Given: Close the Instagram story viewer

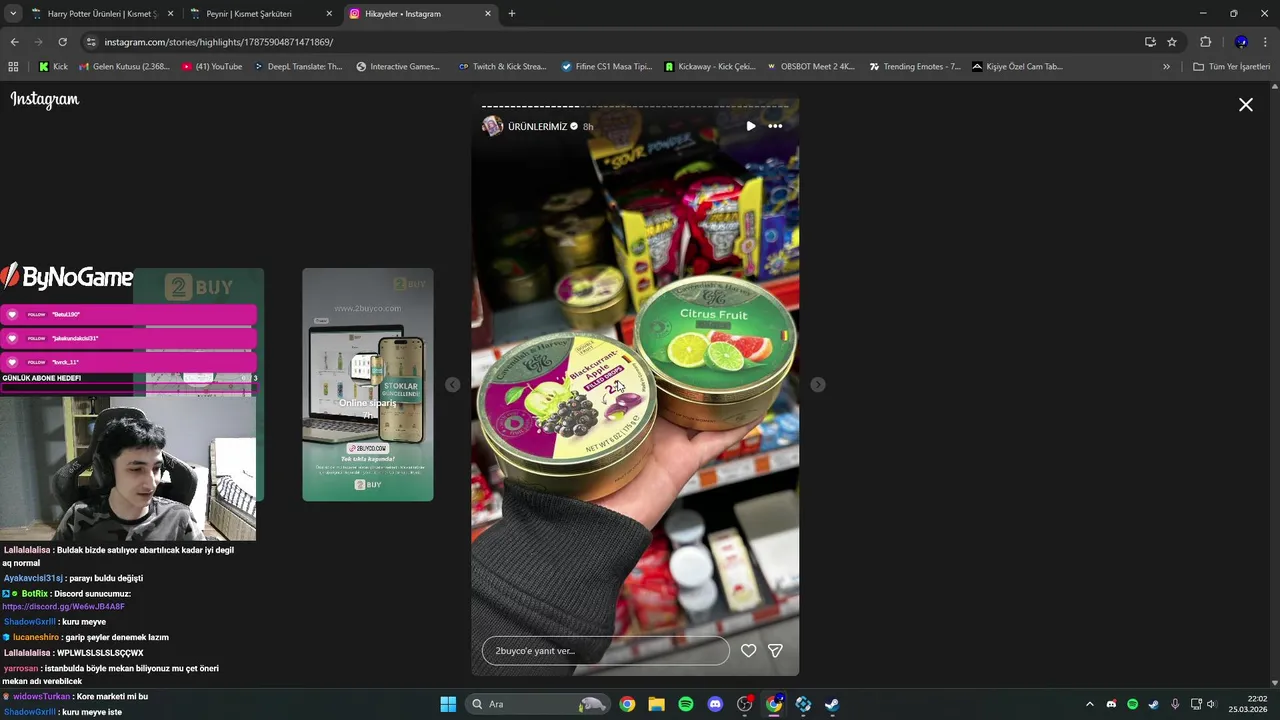Looking at the screenshot, I should pos(1246,104).
